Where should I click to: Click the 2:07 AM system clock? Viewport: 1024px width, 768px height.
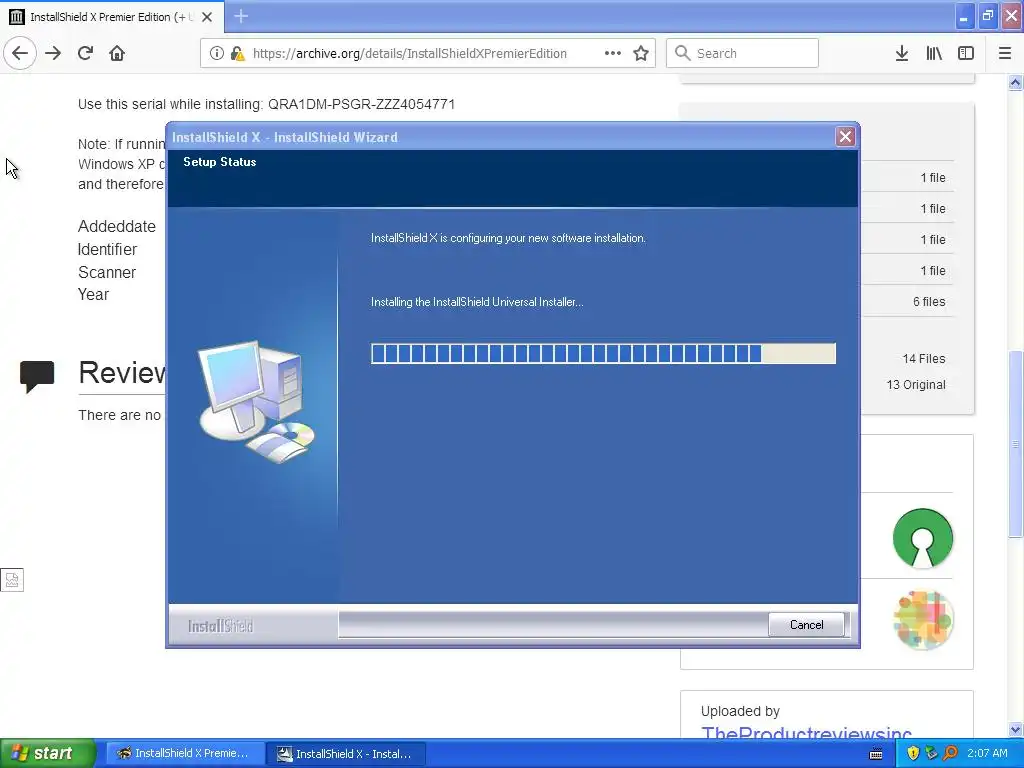(x=987, y=753)
